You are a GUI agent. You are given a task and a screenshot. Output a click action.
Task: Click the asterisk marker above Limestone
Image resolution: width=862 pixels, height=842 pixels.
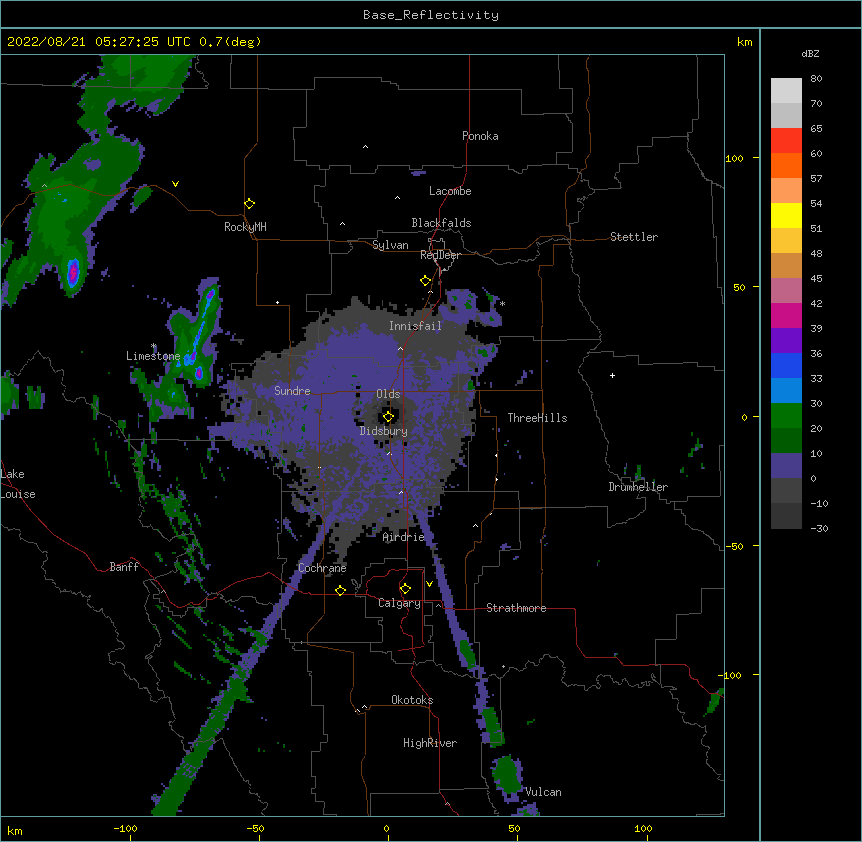(154, 346)
